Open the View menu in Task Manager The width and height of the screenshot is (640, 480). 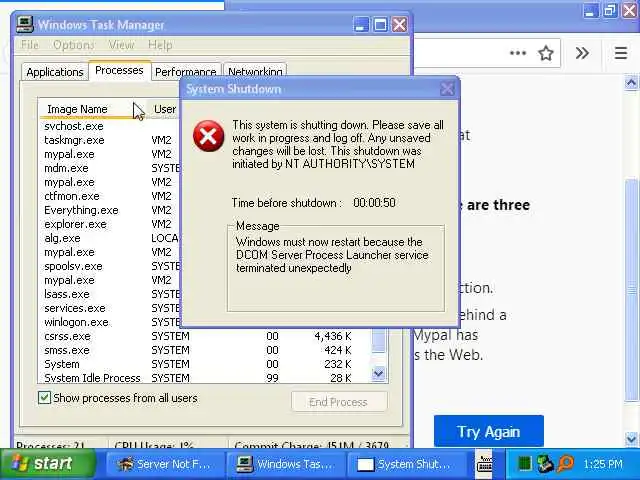coord(121,44)
